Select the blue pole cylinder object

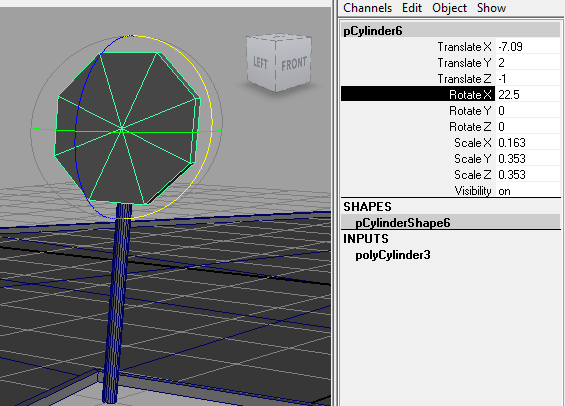pyautogui.click(x=117, y=303)
